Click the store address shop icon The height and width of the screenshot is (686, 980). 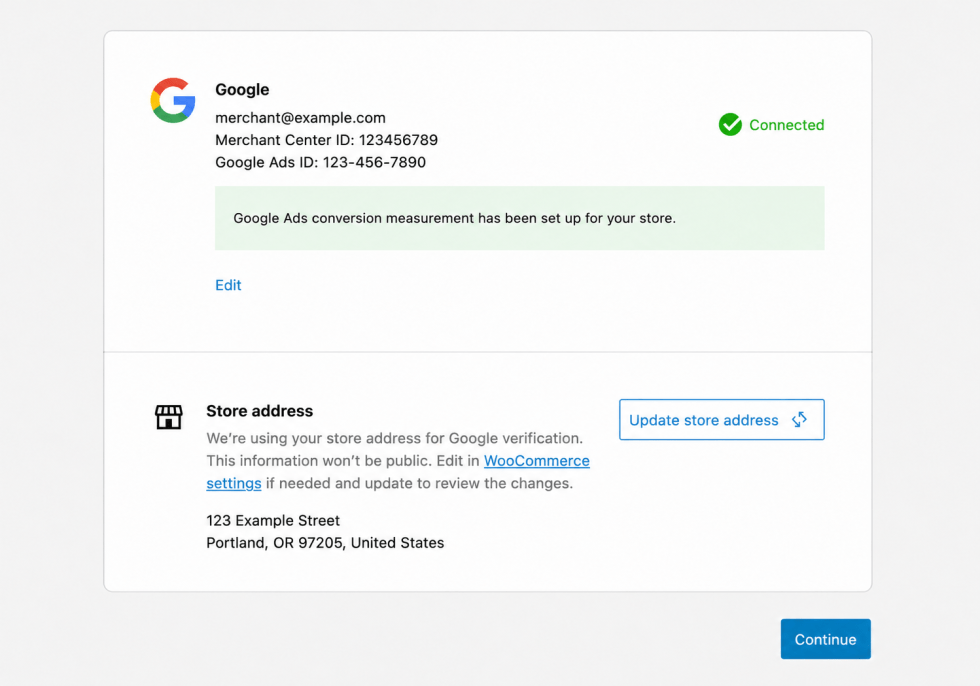pos(169,417)
